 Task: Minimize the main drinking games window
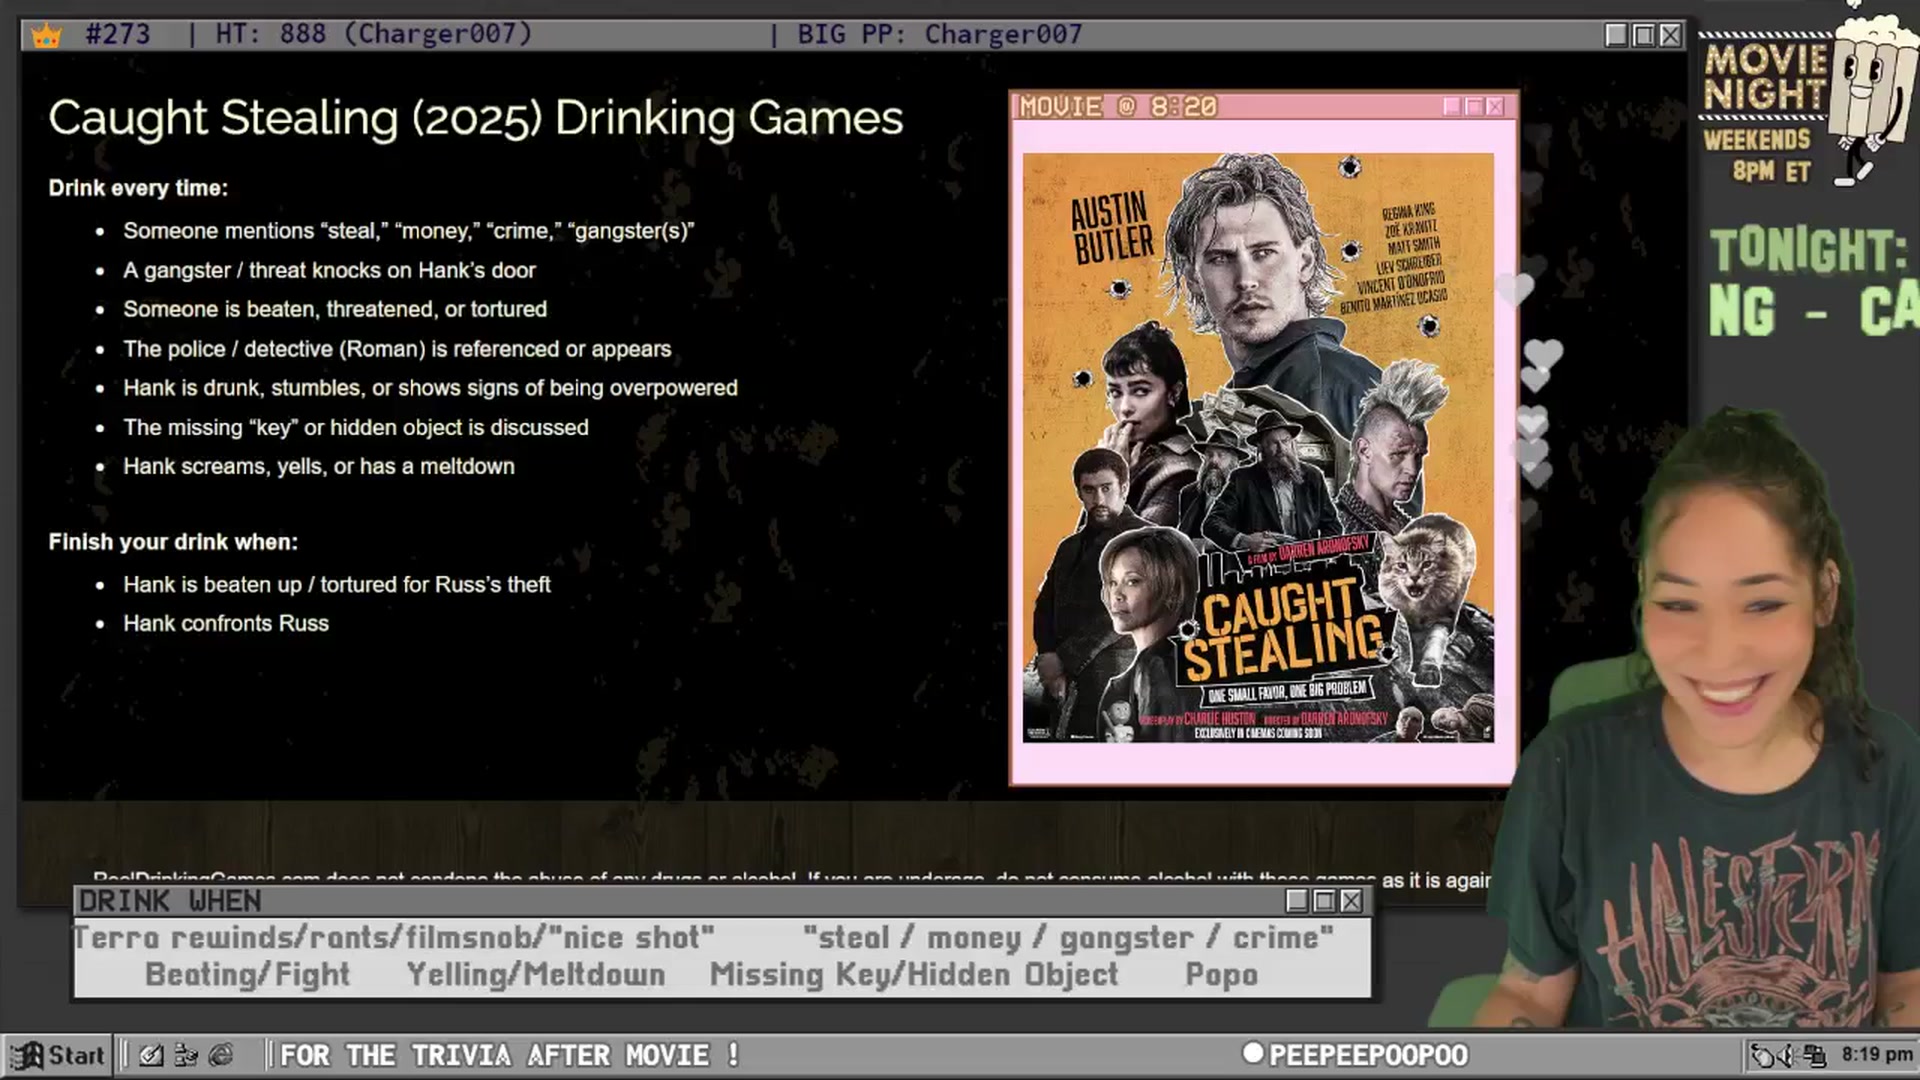[1616, 35]
